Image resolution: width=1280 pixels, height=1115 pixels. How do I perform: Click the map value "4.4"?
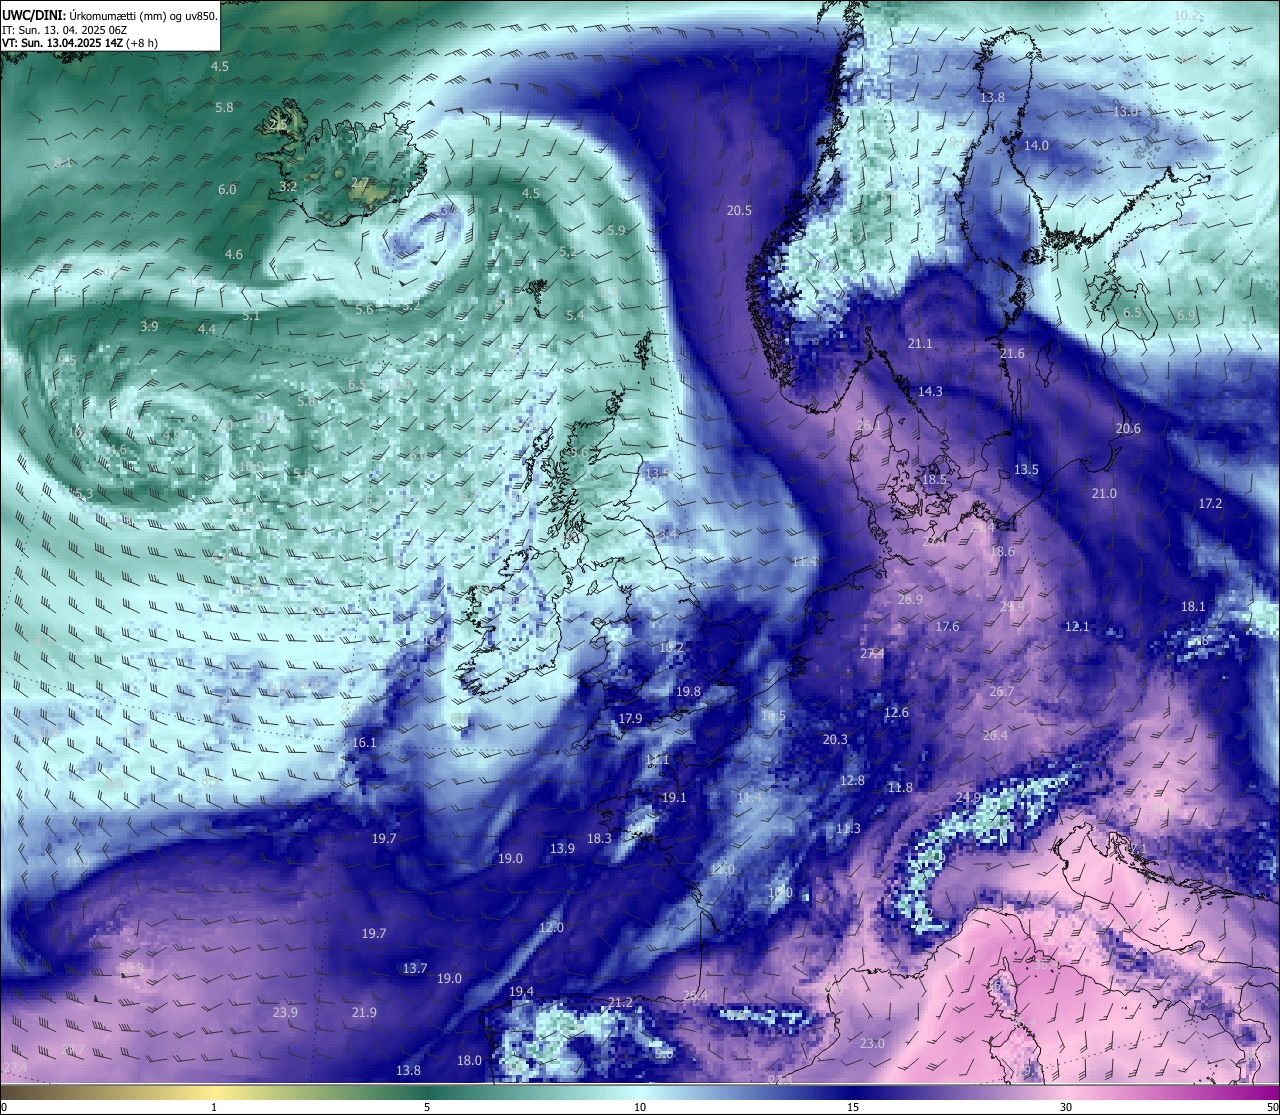point(206,329)
